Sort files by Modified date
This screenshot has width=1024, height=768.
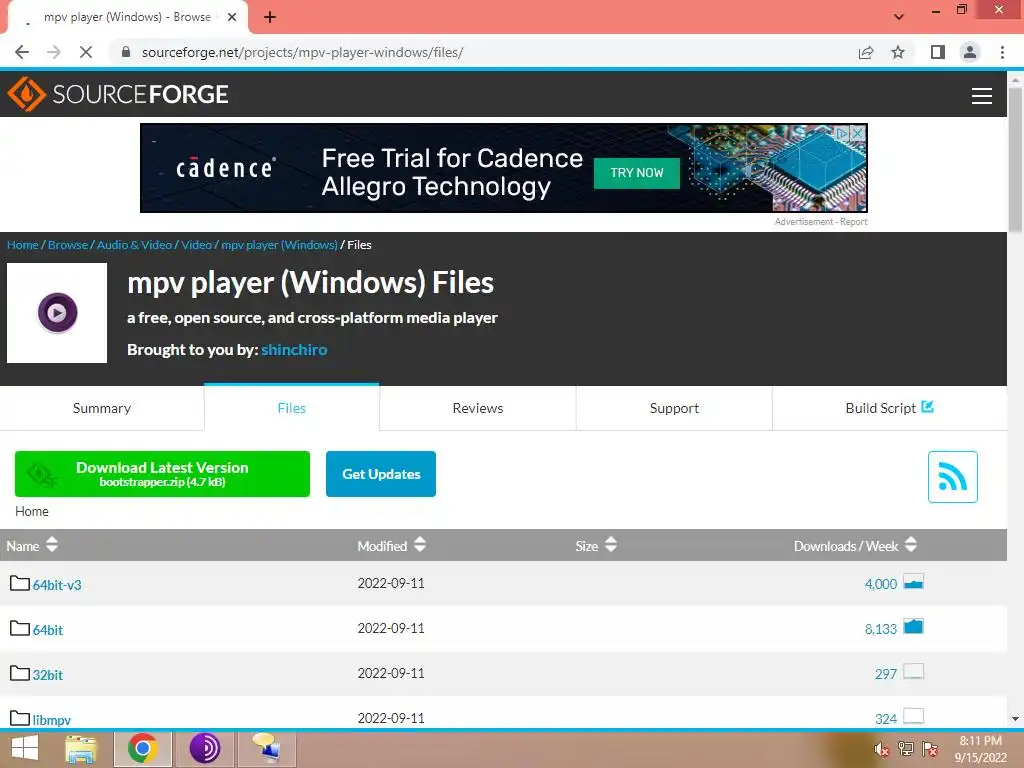pyautogui.click(x=391, y=545)
